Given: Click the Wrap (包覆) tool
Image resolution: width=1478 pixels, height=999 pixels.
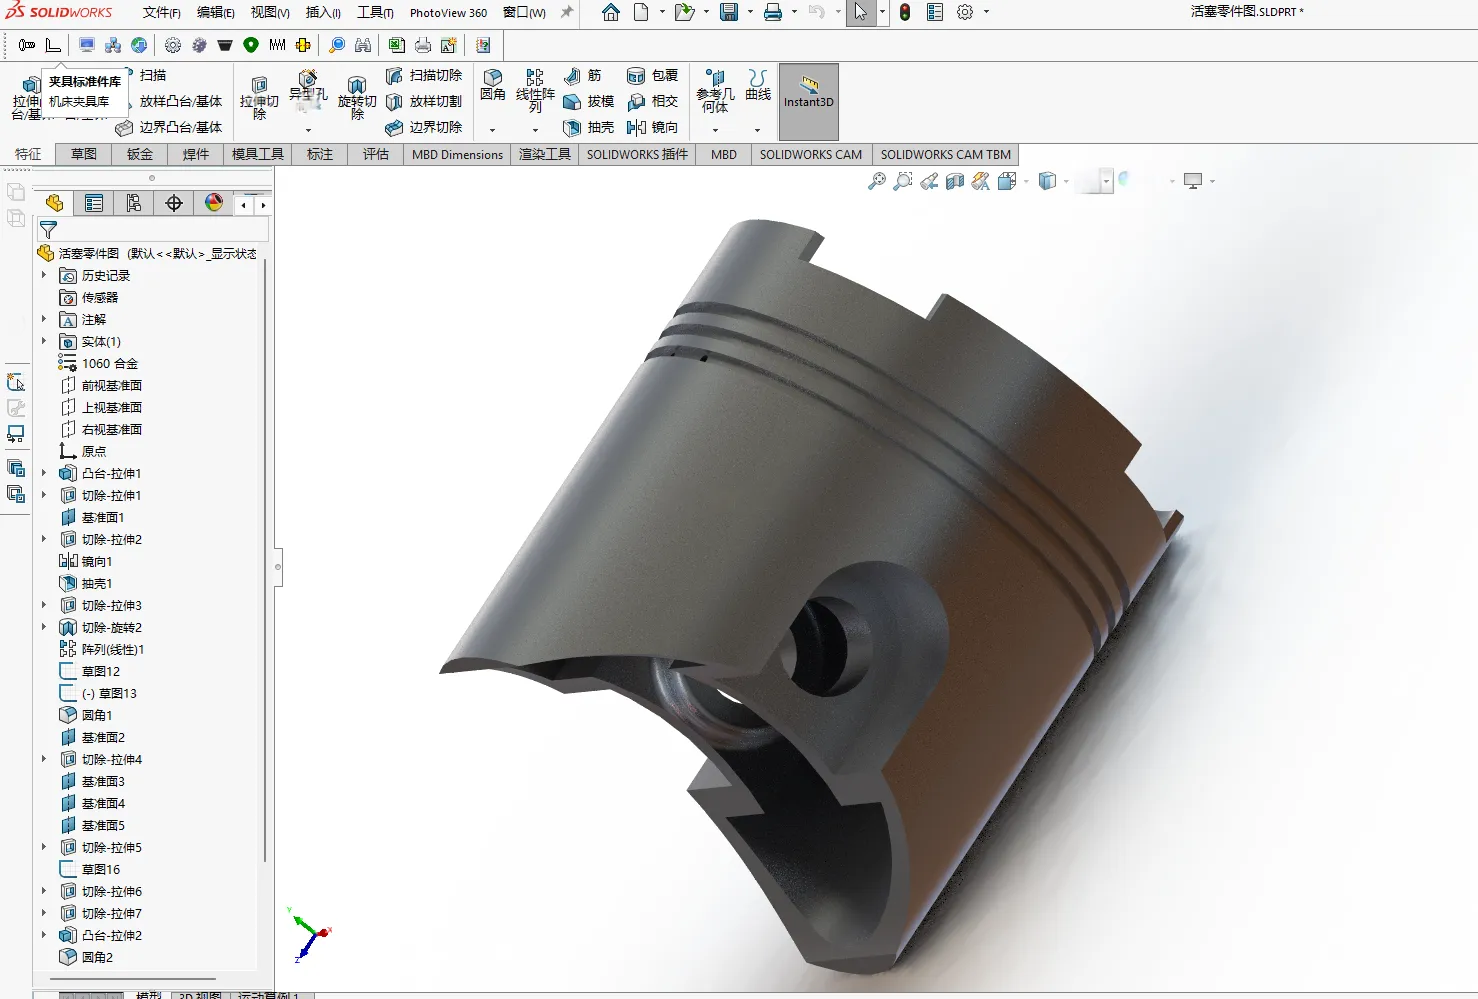Looking at the screenshot, I should pyautogui.click(x=652, y=76).
